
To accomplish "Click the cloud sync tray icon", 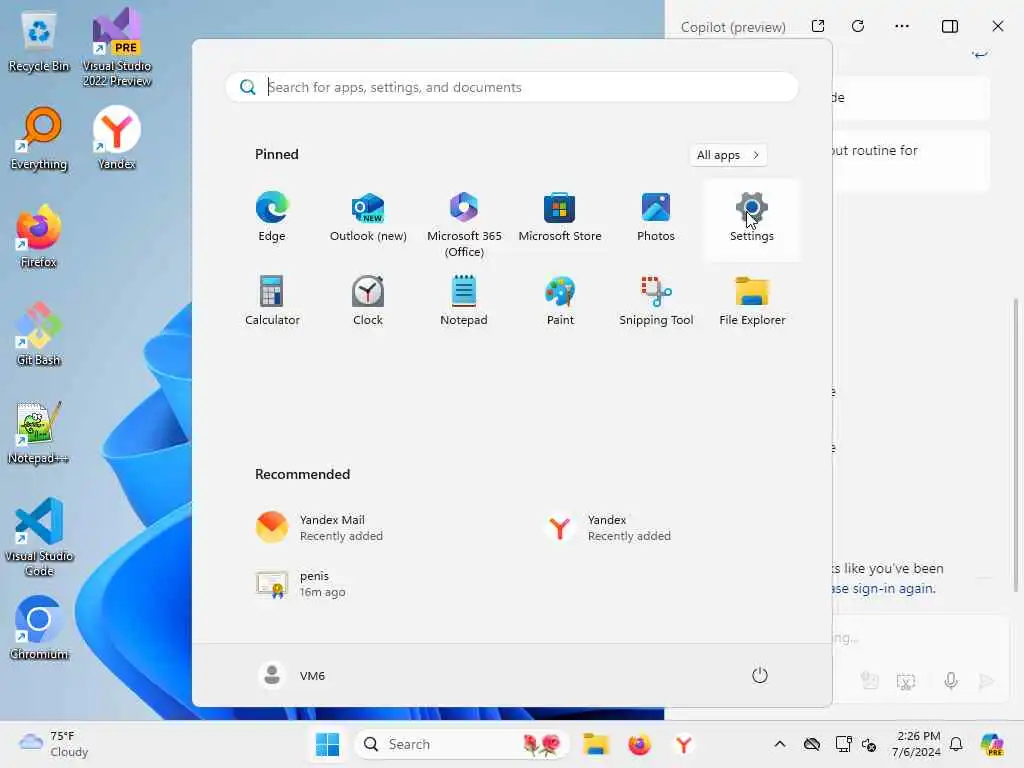I will pos(812,744).
